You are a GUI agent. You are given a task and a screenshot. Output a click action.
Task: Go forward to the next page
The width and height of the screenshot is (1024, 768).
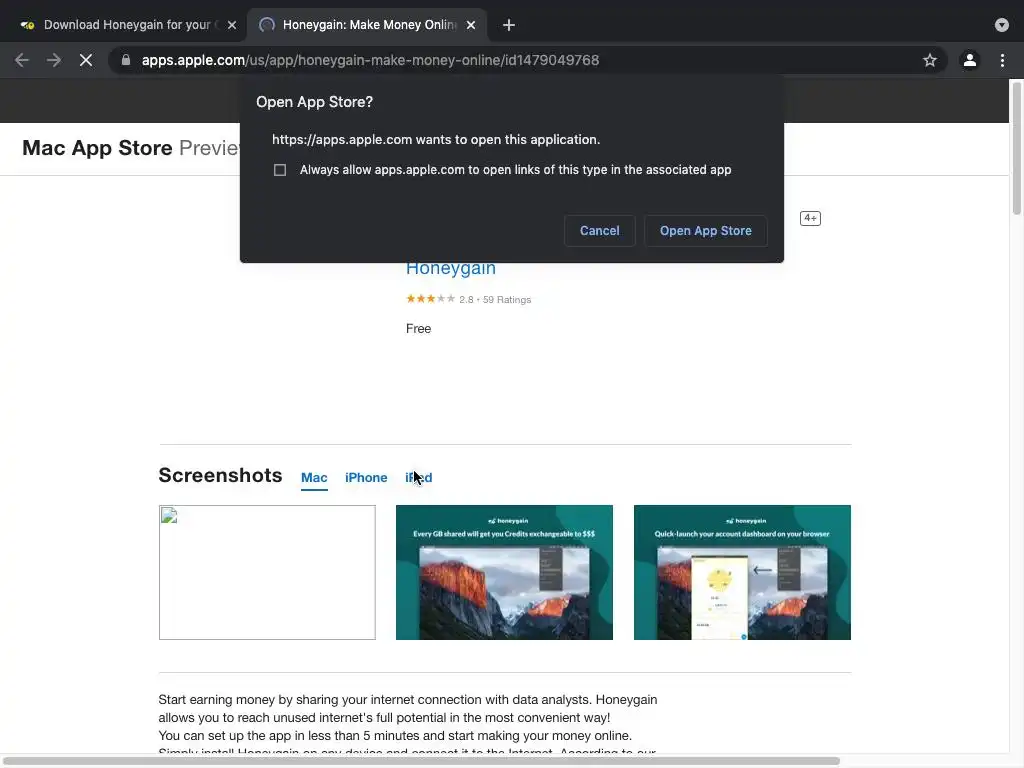(54, 60)
